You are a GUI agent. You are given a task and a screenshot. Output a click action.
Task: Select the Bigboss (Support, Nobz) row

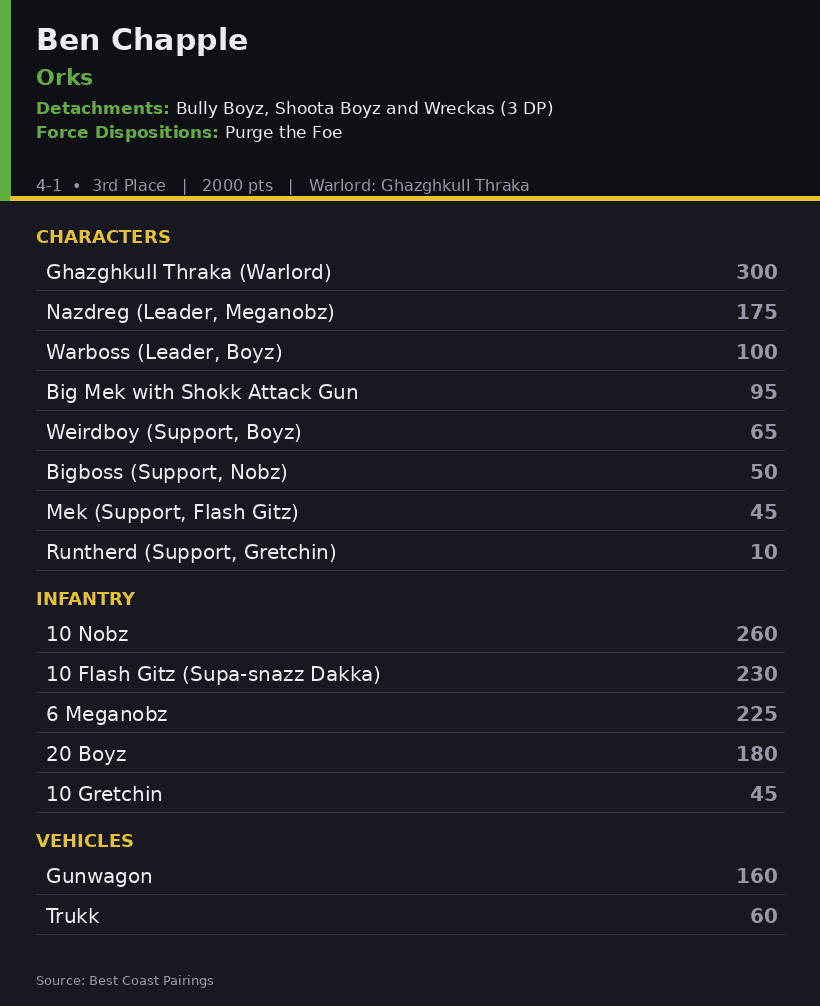411,472
